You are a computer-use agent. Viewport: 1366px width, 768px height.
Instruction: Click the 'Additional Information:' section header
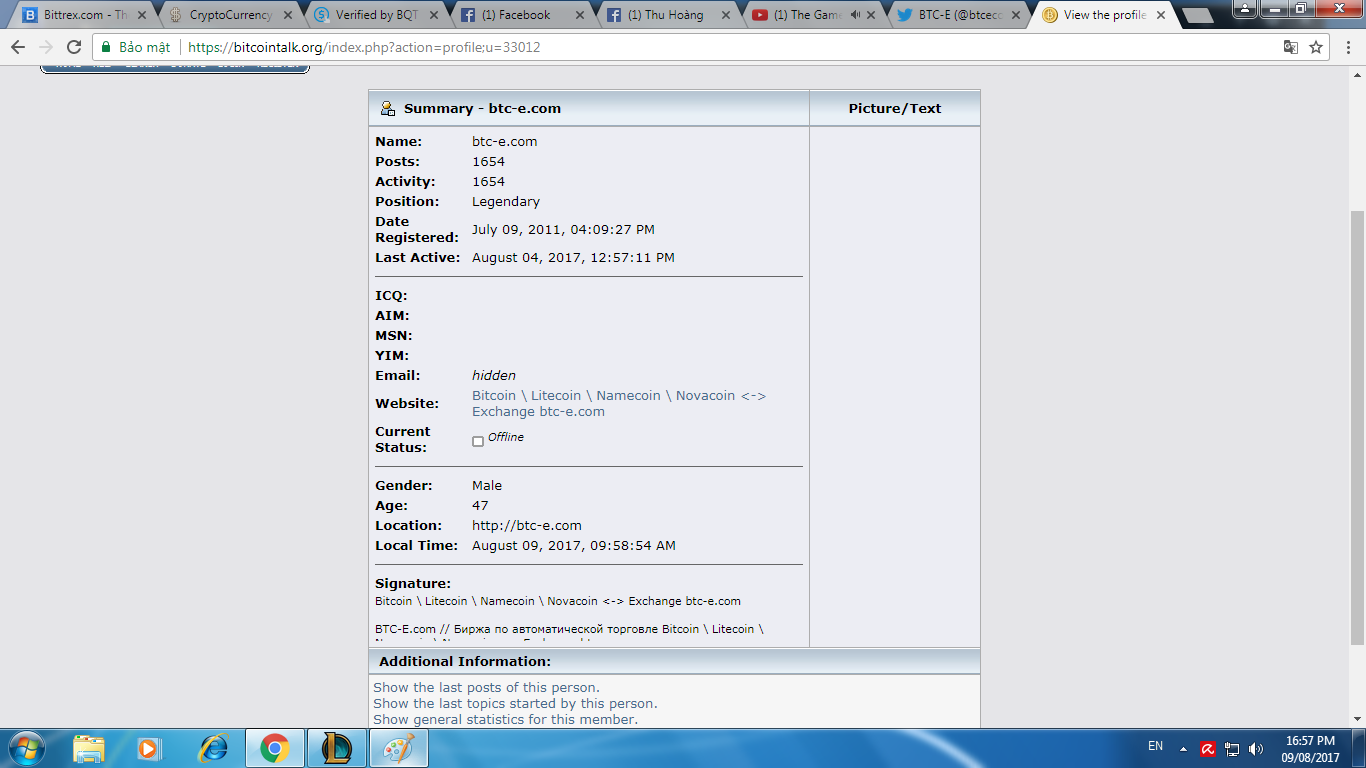465,661
